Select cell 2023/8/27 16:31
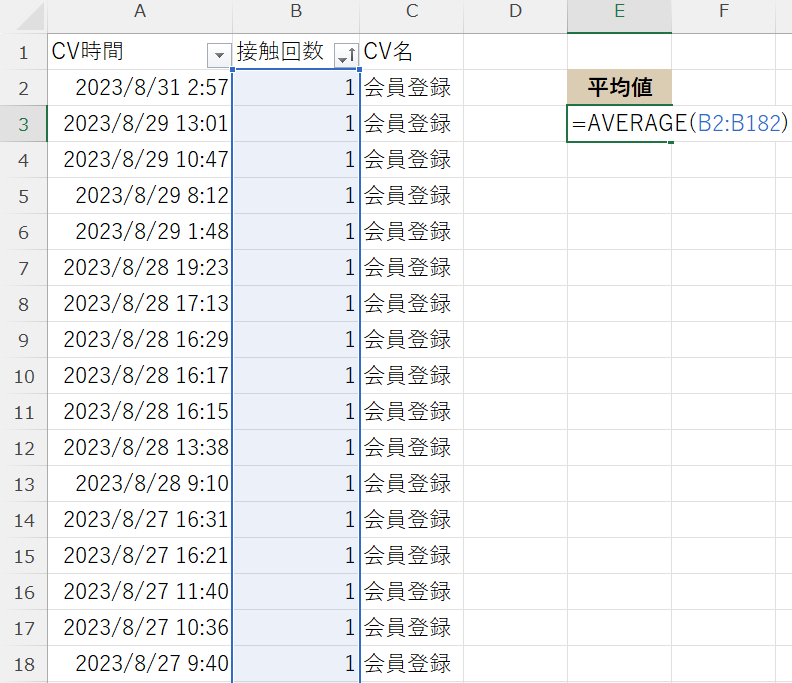This screenshot has width=792, height=683. coord(140,520)
